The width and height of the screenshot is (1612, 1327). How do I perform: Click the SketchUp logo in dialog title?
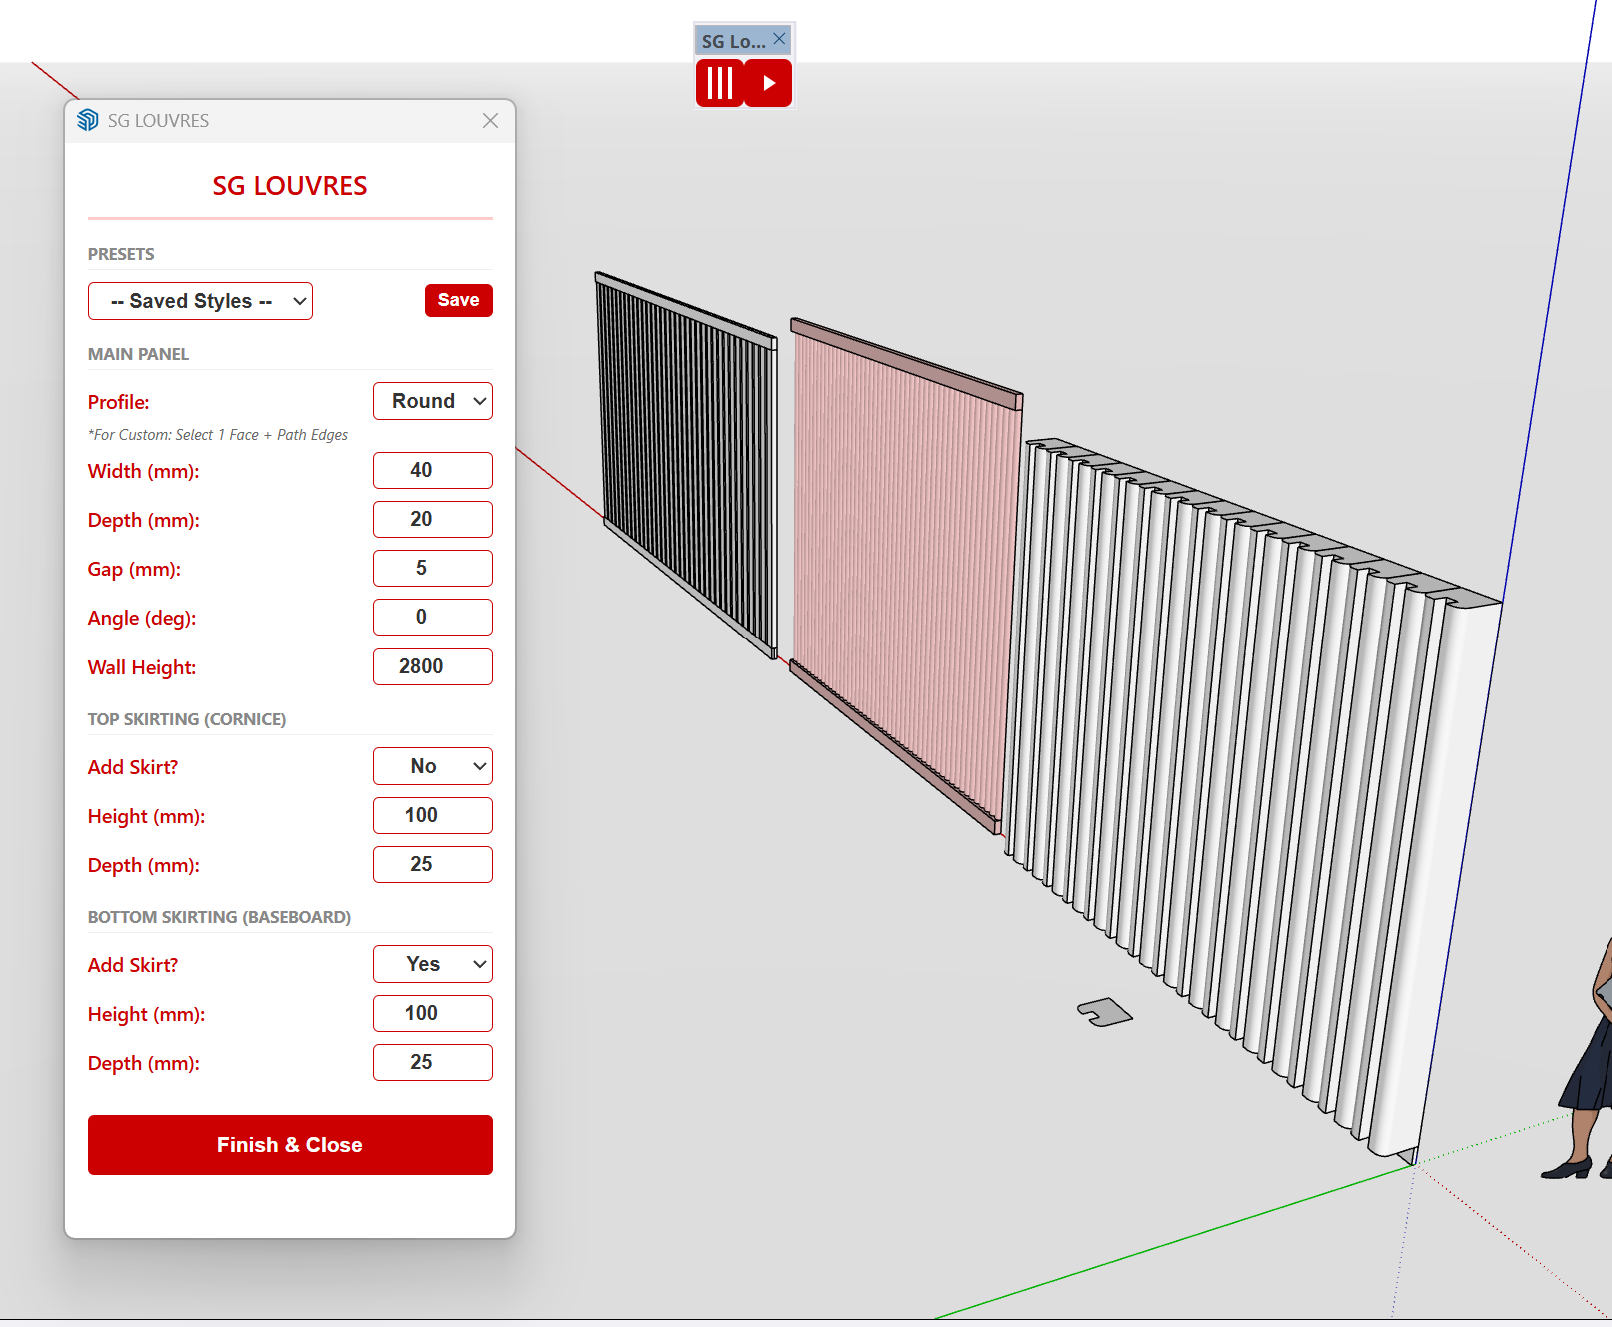tap(88, 121)
